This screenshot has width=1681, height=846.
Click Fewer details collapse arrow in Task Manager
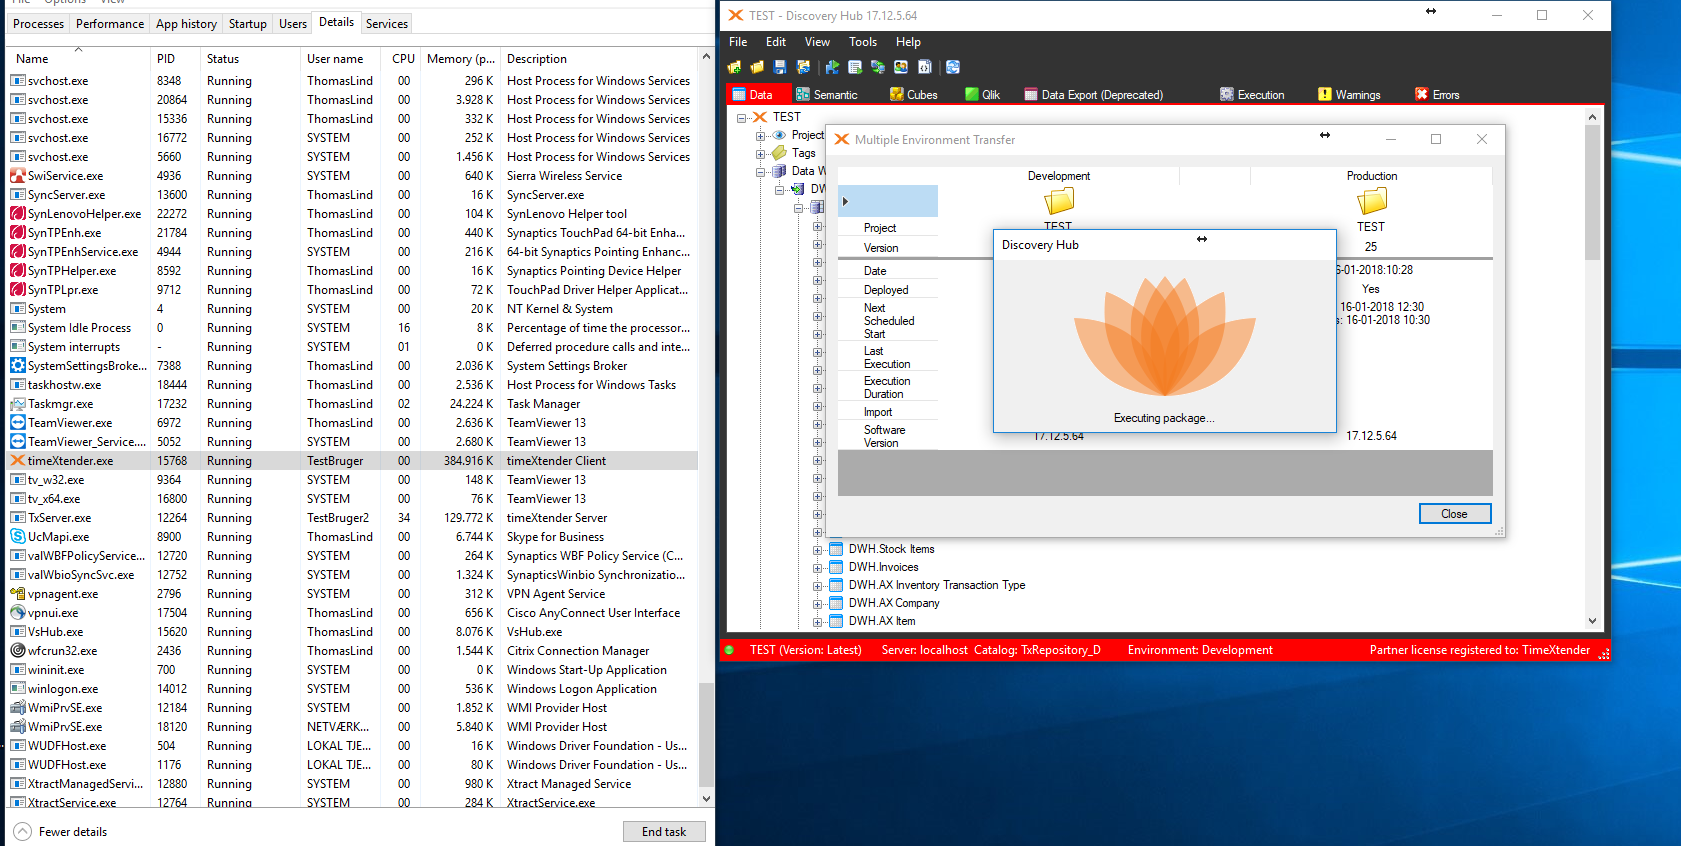click(23, 832)
